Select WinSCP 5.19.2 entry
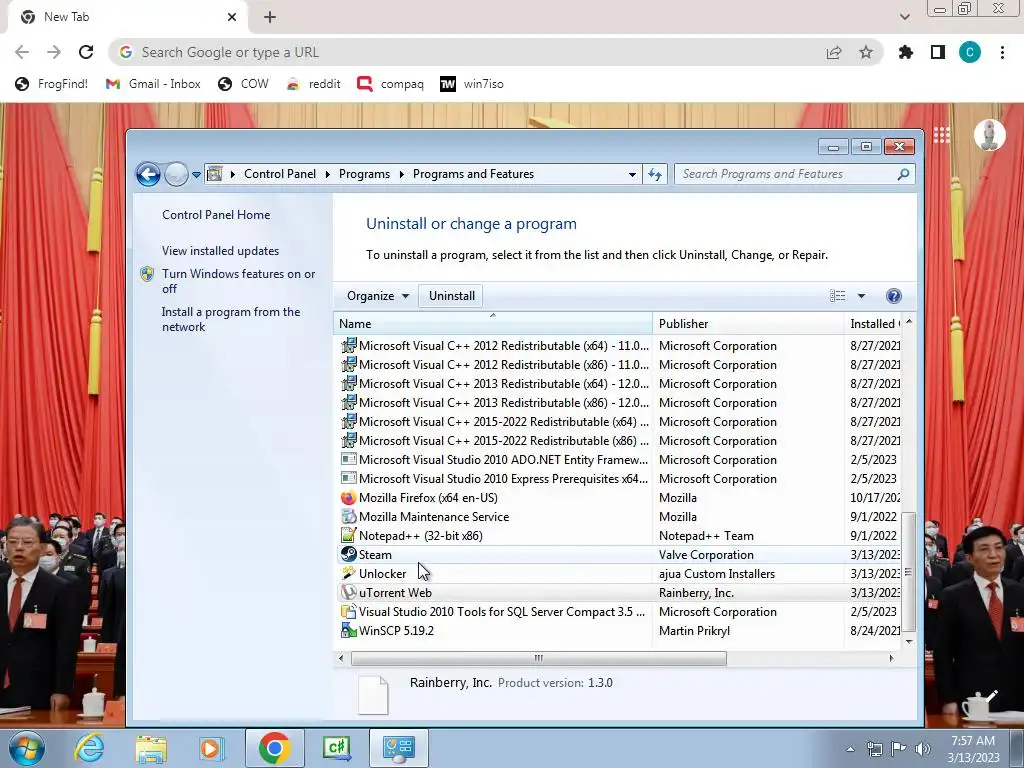The width and height of the screenshot is (1024, 768). [x=619, y=631]
